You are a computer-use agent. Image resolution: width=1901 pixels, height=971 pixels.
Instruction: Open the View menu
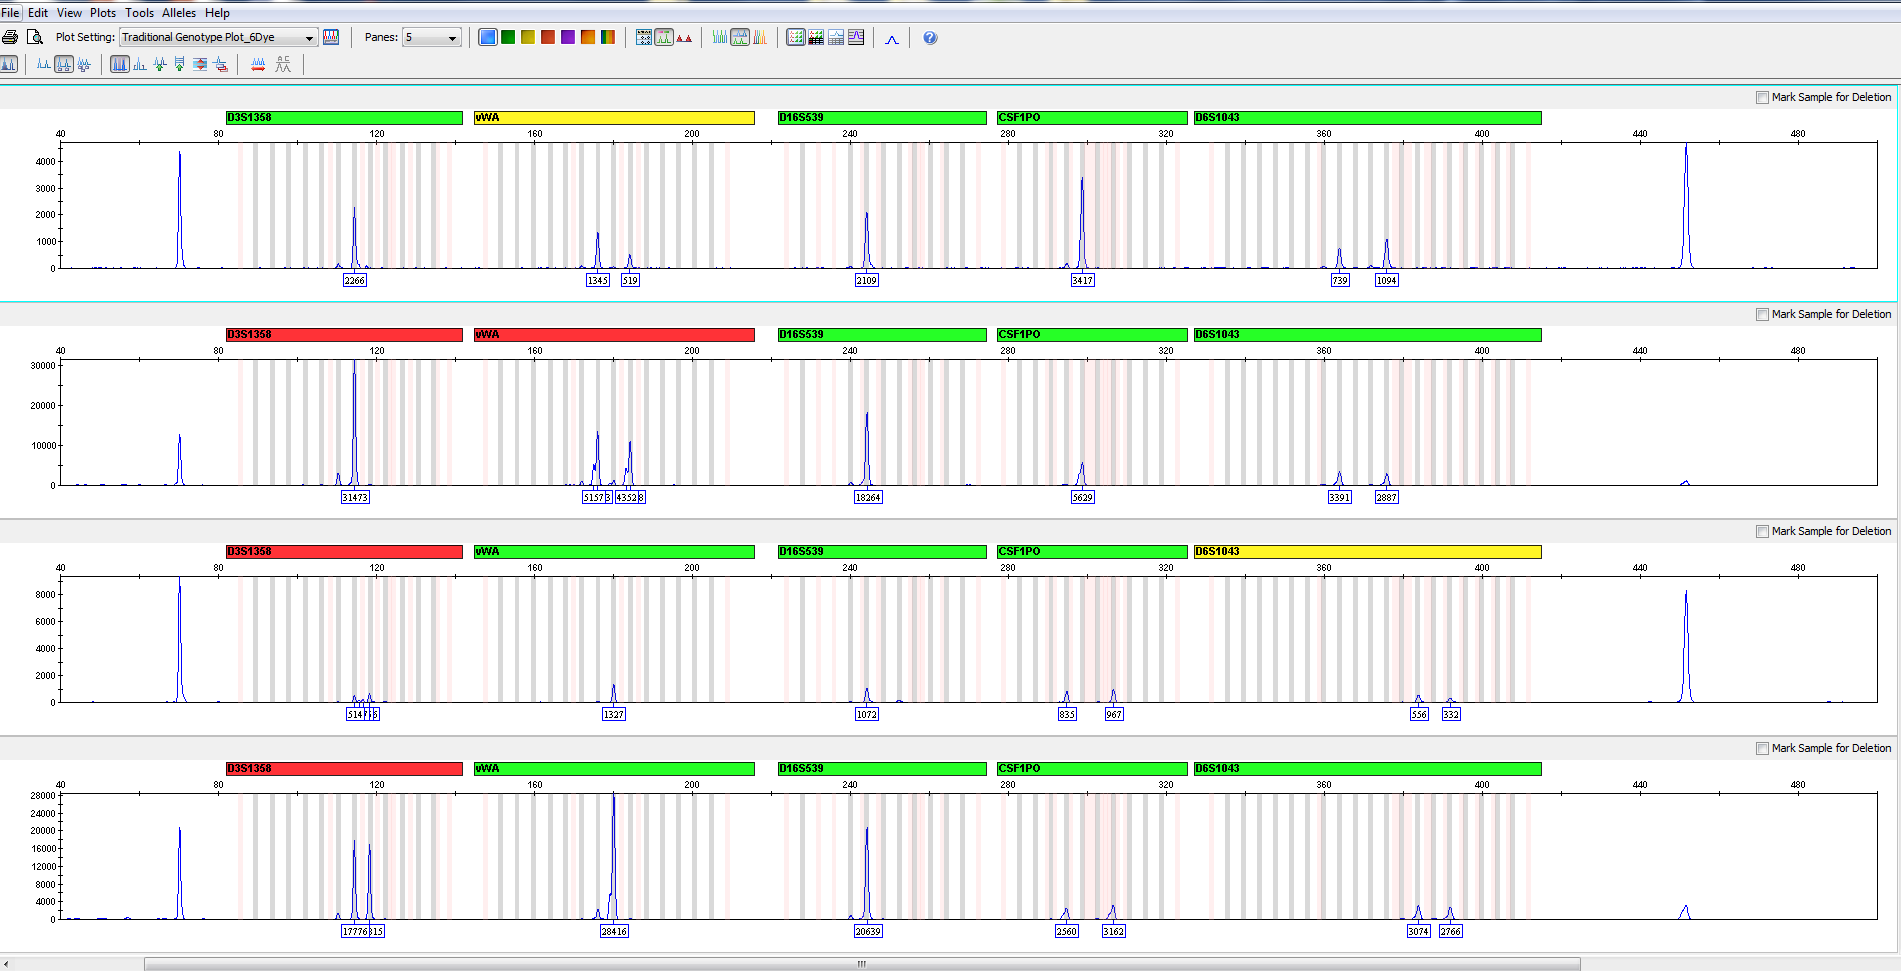pyautogui.click(x=69, y=12)
